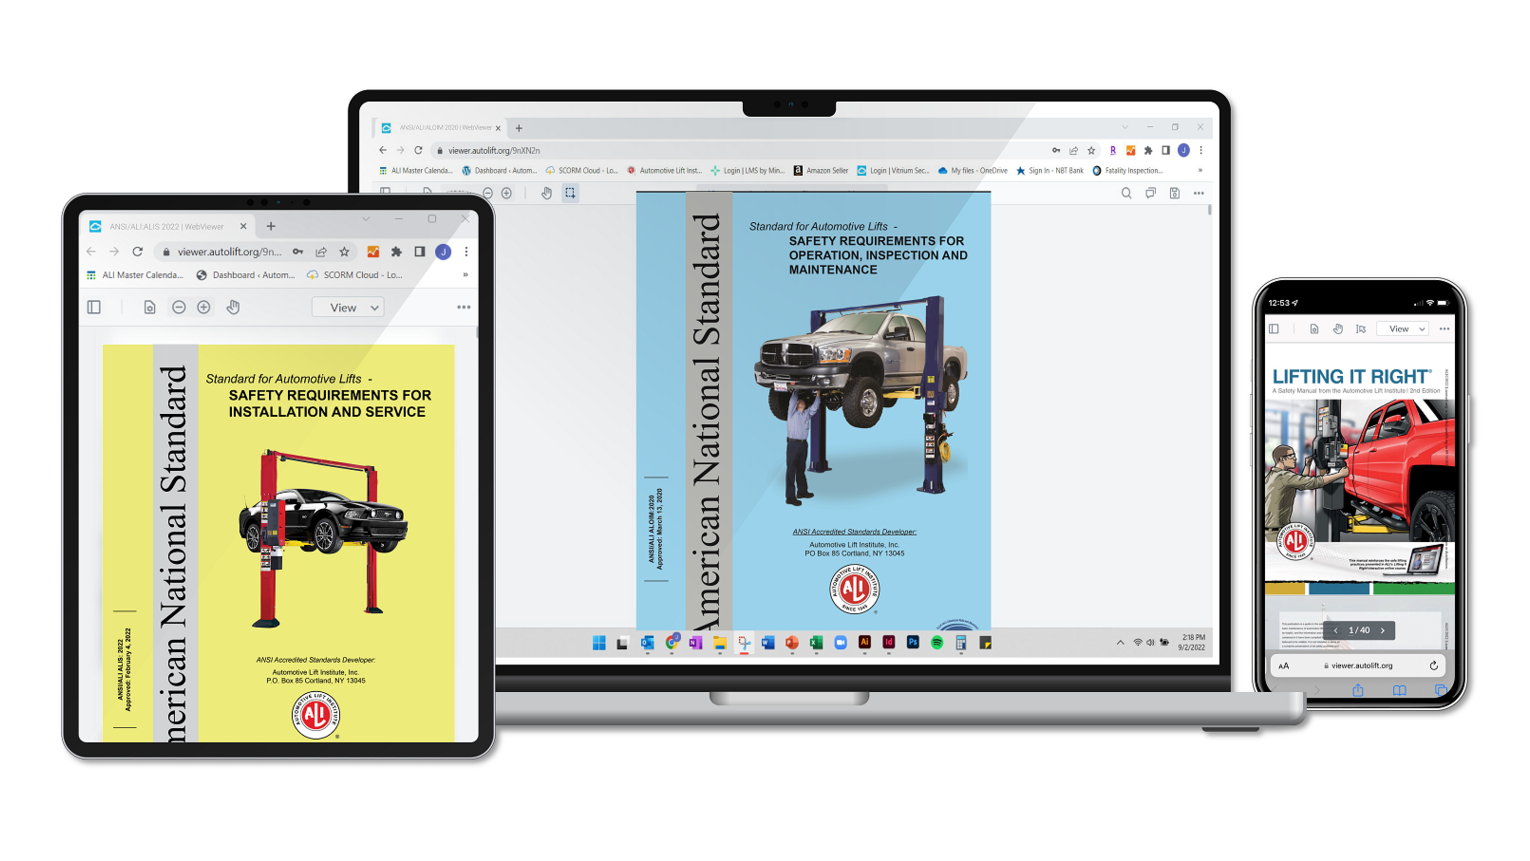Viewport: 1530px width, 861px height.
Task: Select the hand pan tool in the laptop viewer
Action: click(547, 193)
